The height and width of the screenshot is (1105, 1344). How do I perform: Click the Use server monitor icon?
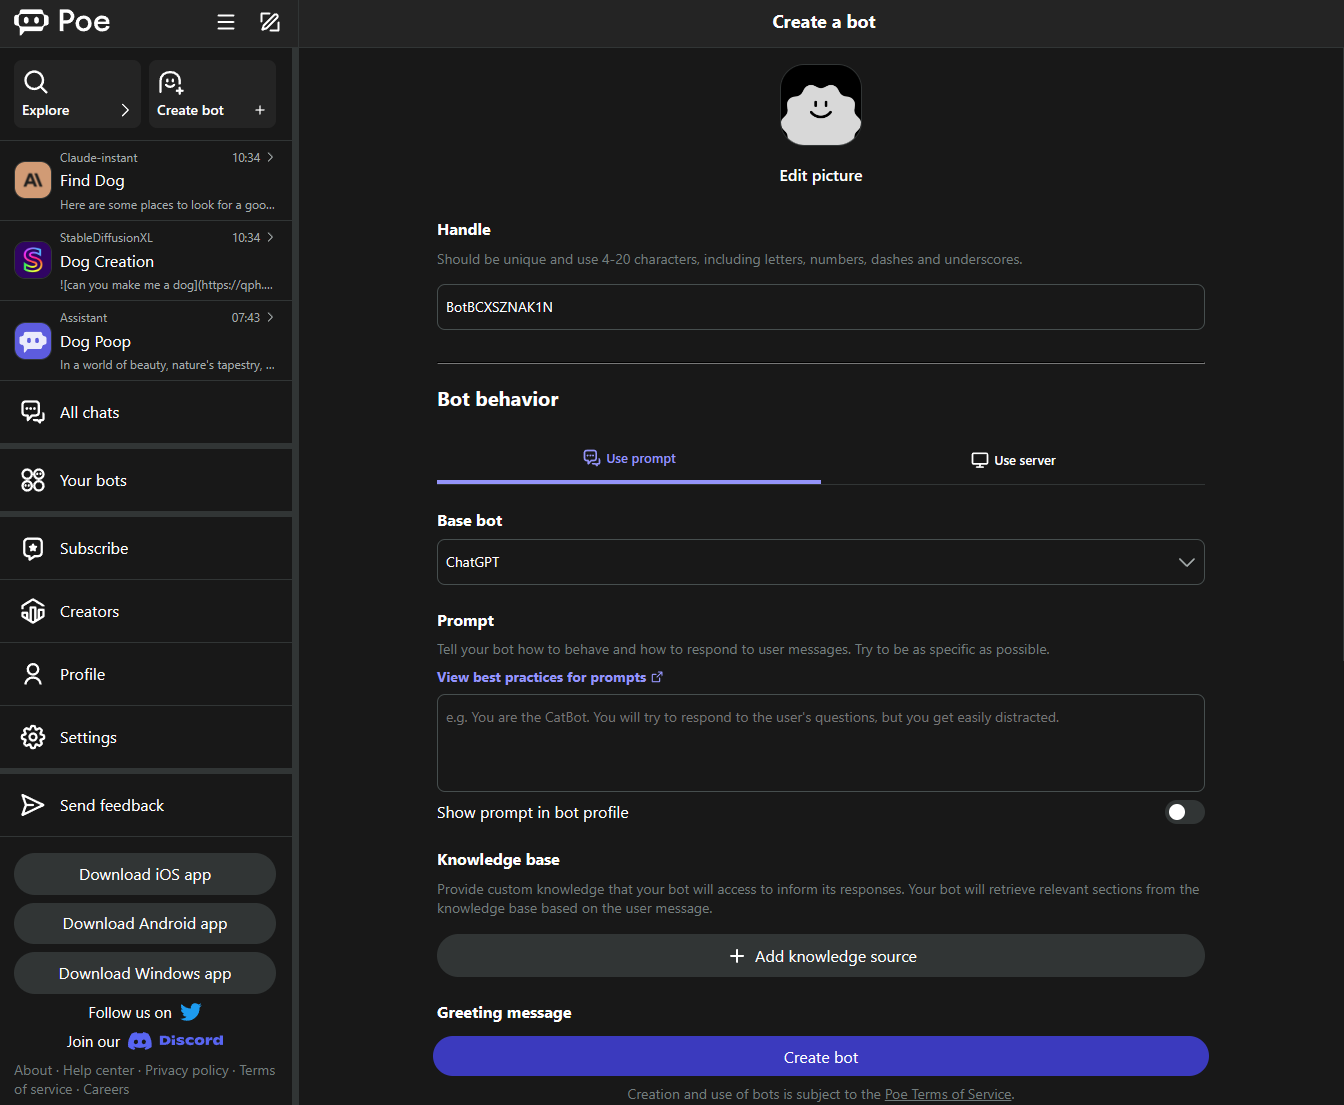[980, 460]
